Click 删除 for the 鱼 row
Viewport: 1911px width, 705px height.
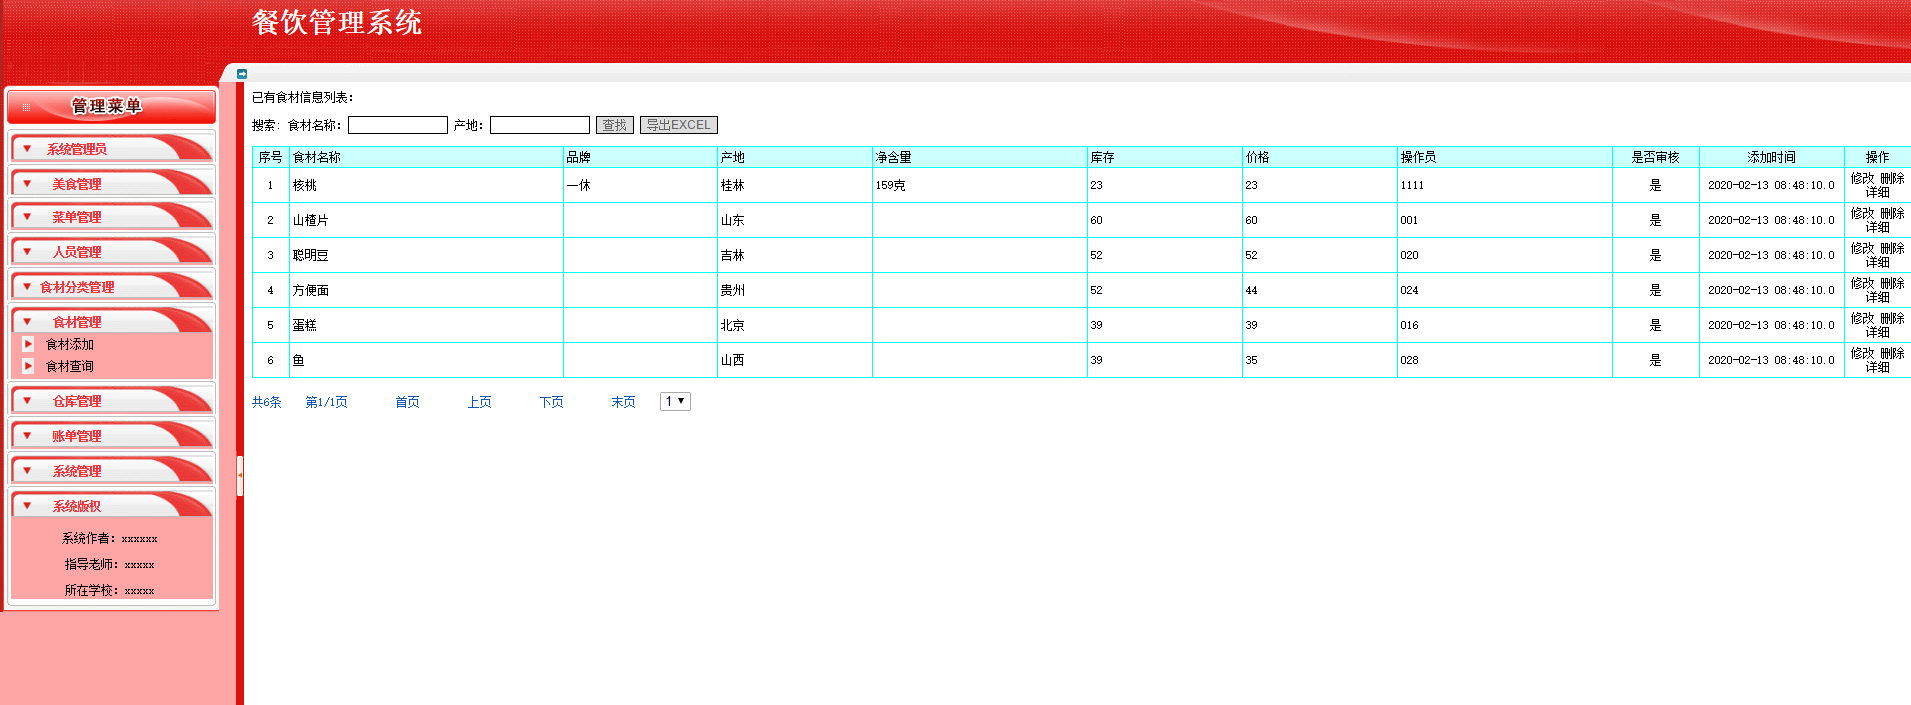pos(1892,353)
